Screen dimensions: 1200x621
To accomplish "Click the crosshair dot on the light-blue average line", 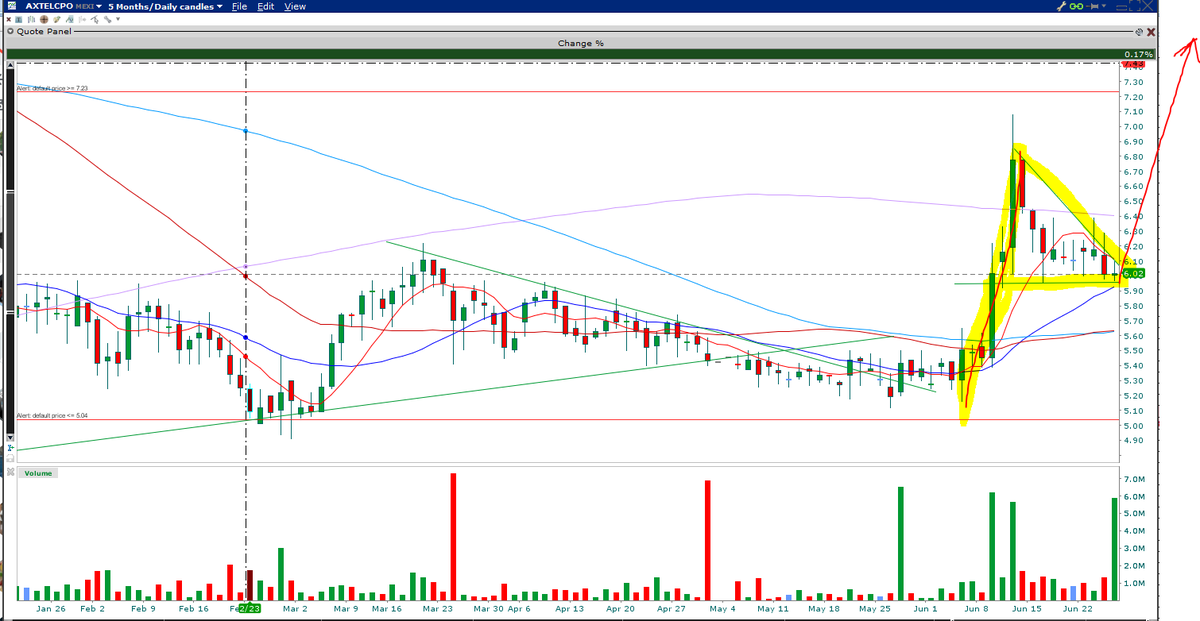I will click(246, 131).
